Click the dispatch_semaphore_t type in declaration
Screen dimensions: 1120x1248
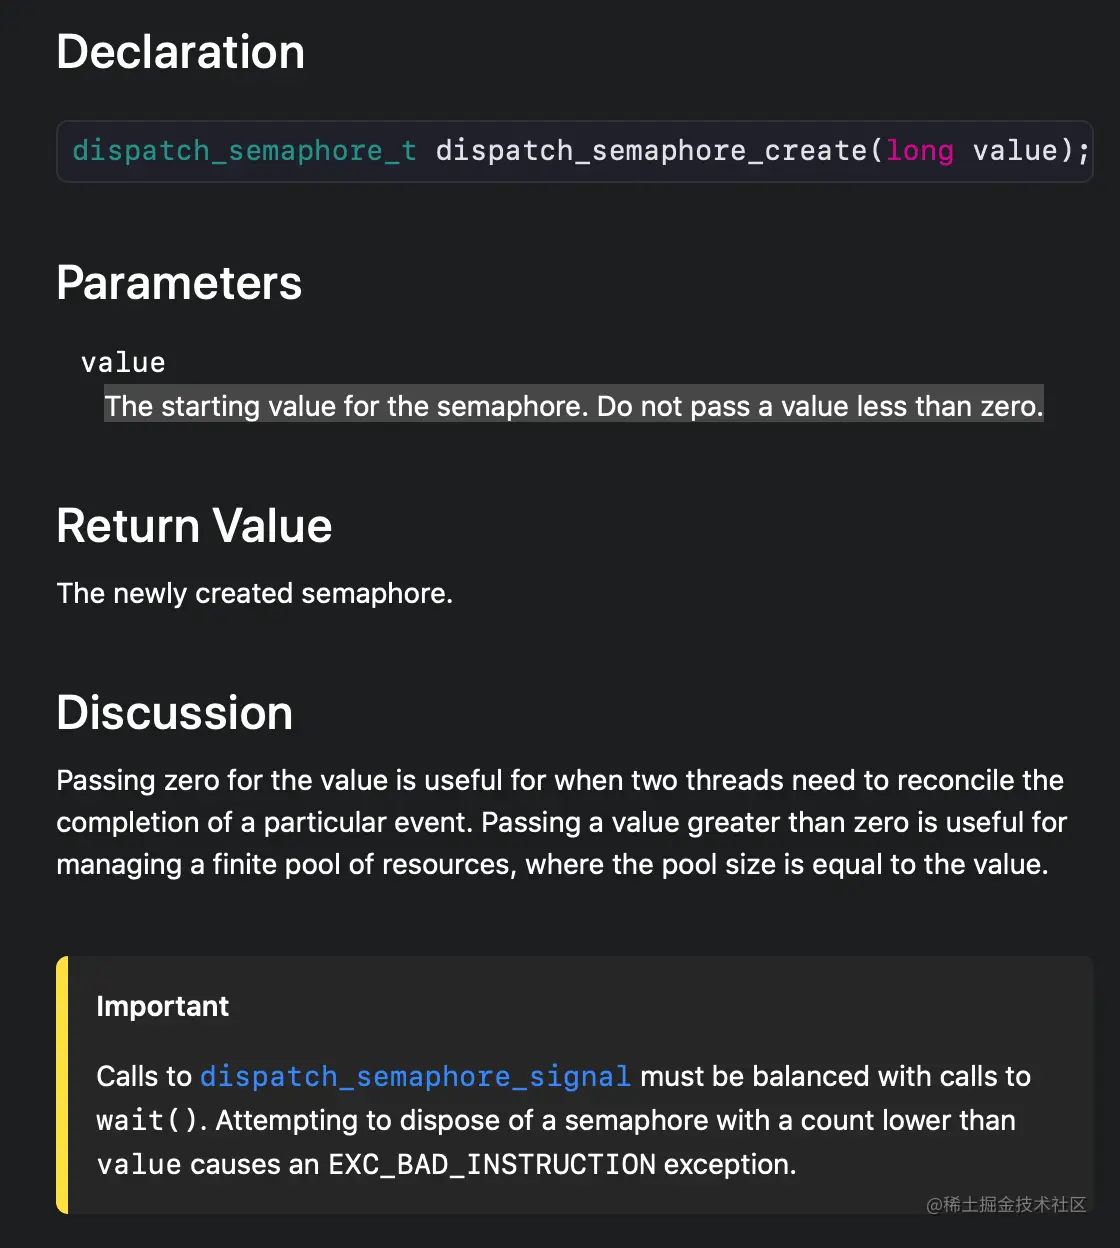point(244,150)
